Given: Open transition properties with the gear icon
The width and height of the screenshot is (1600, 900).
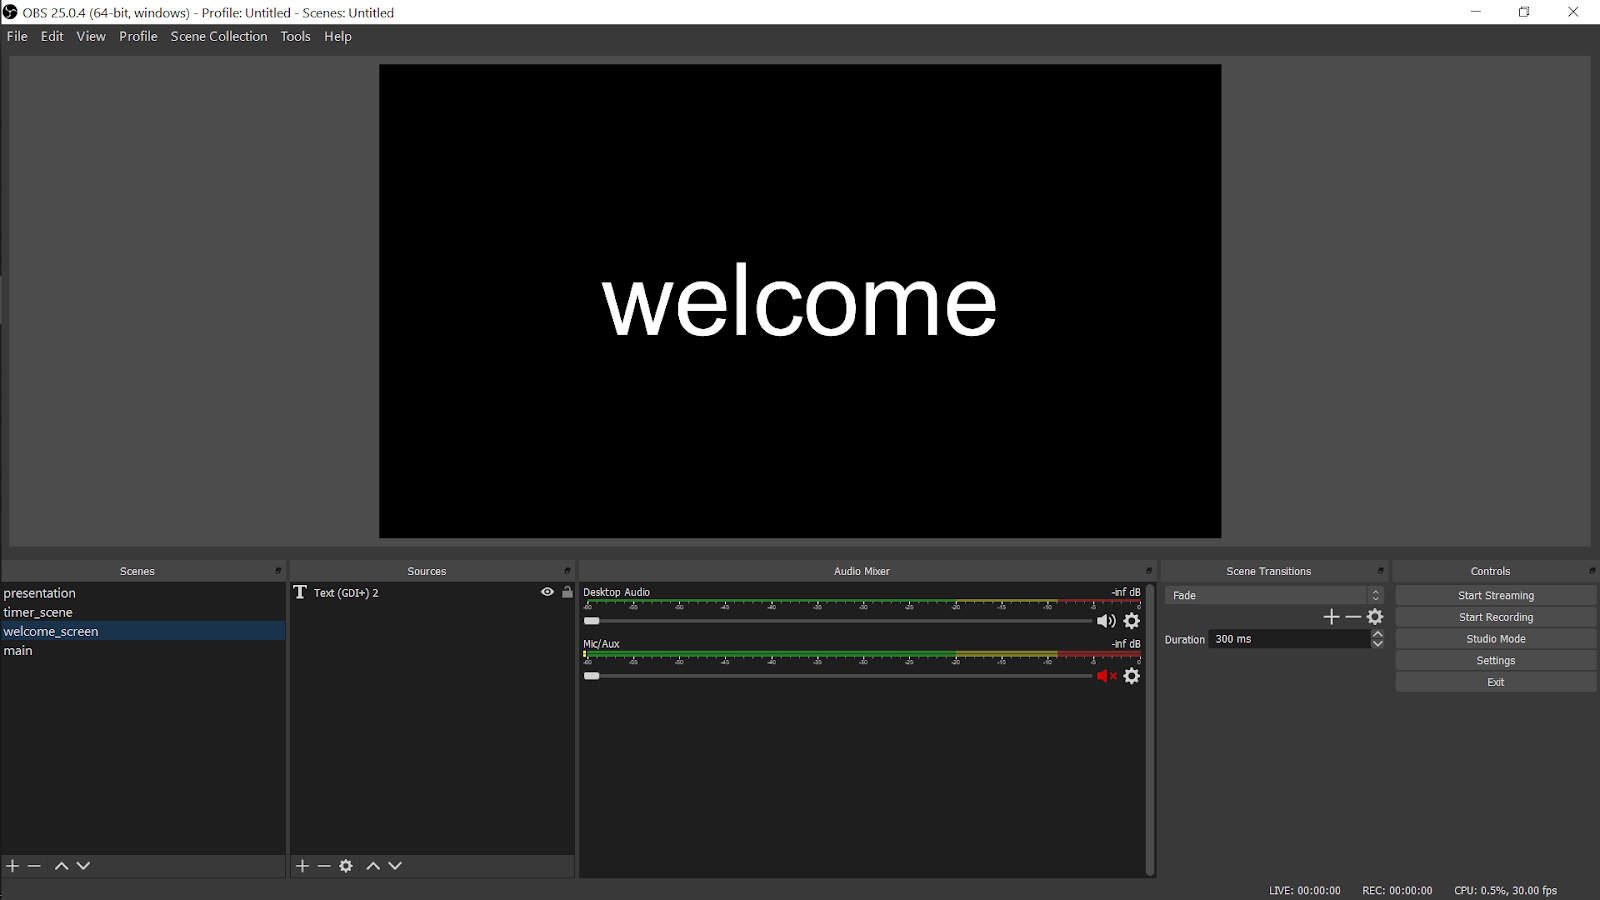Looking at the screenshot, I should [1374, 617].
